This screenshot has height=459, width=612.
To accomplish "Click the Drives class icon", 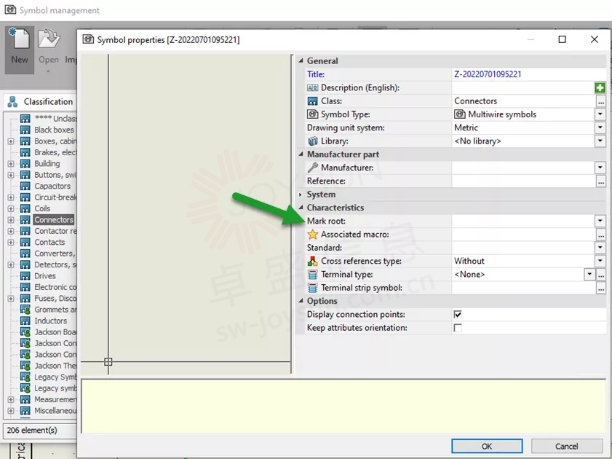I will (25, 276).
